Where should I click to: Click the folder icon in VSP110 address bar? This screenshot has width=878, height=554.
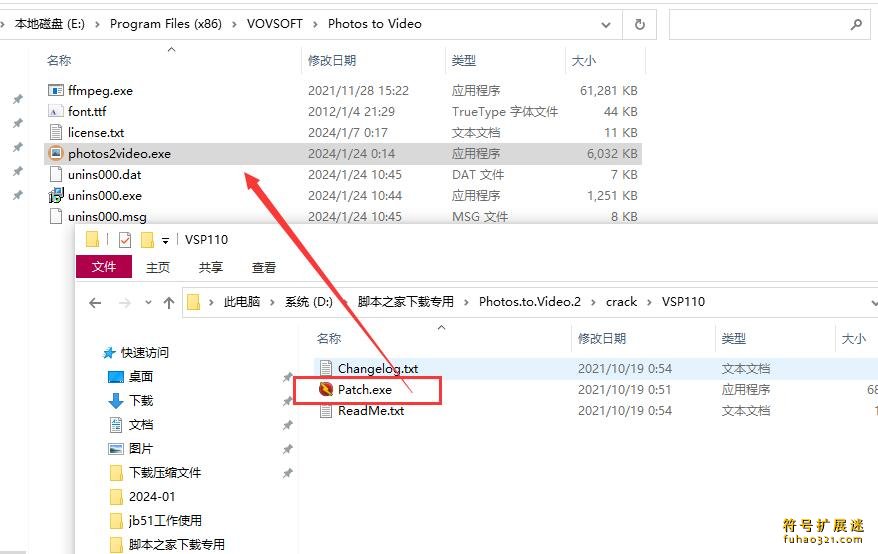click(x=193, y=302)
